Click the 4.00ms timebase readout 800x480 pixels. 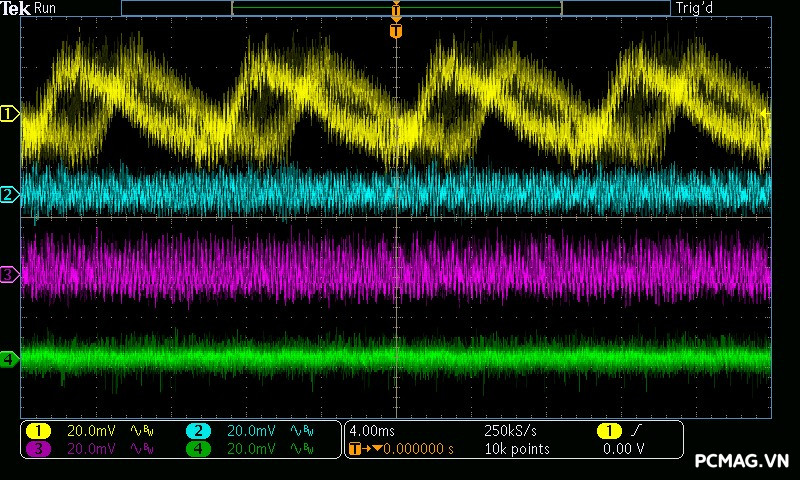pos(371,431)
